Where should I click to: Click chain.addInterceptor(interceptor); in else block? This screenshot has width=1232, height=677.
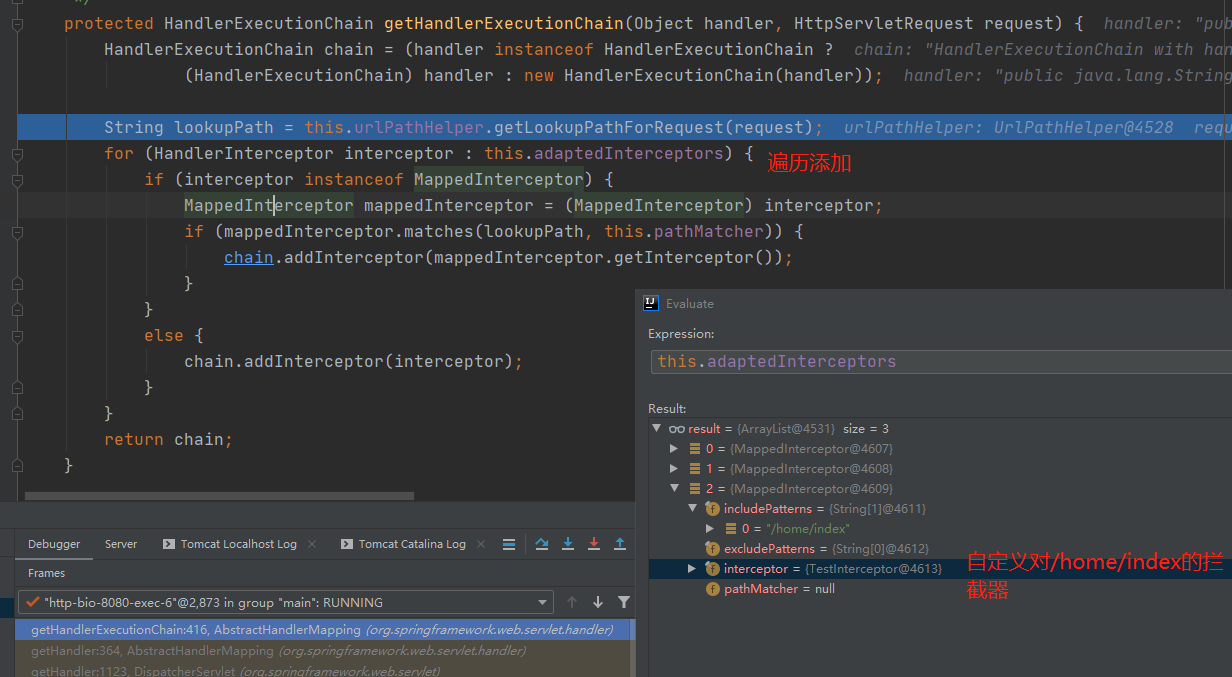(353, 361)
